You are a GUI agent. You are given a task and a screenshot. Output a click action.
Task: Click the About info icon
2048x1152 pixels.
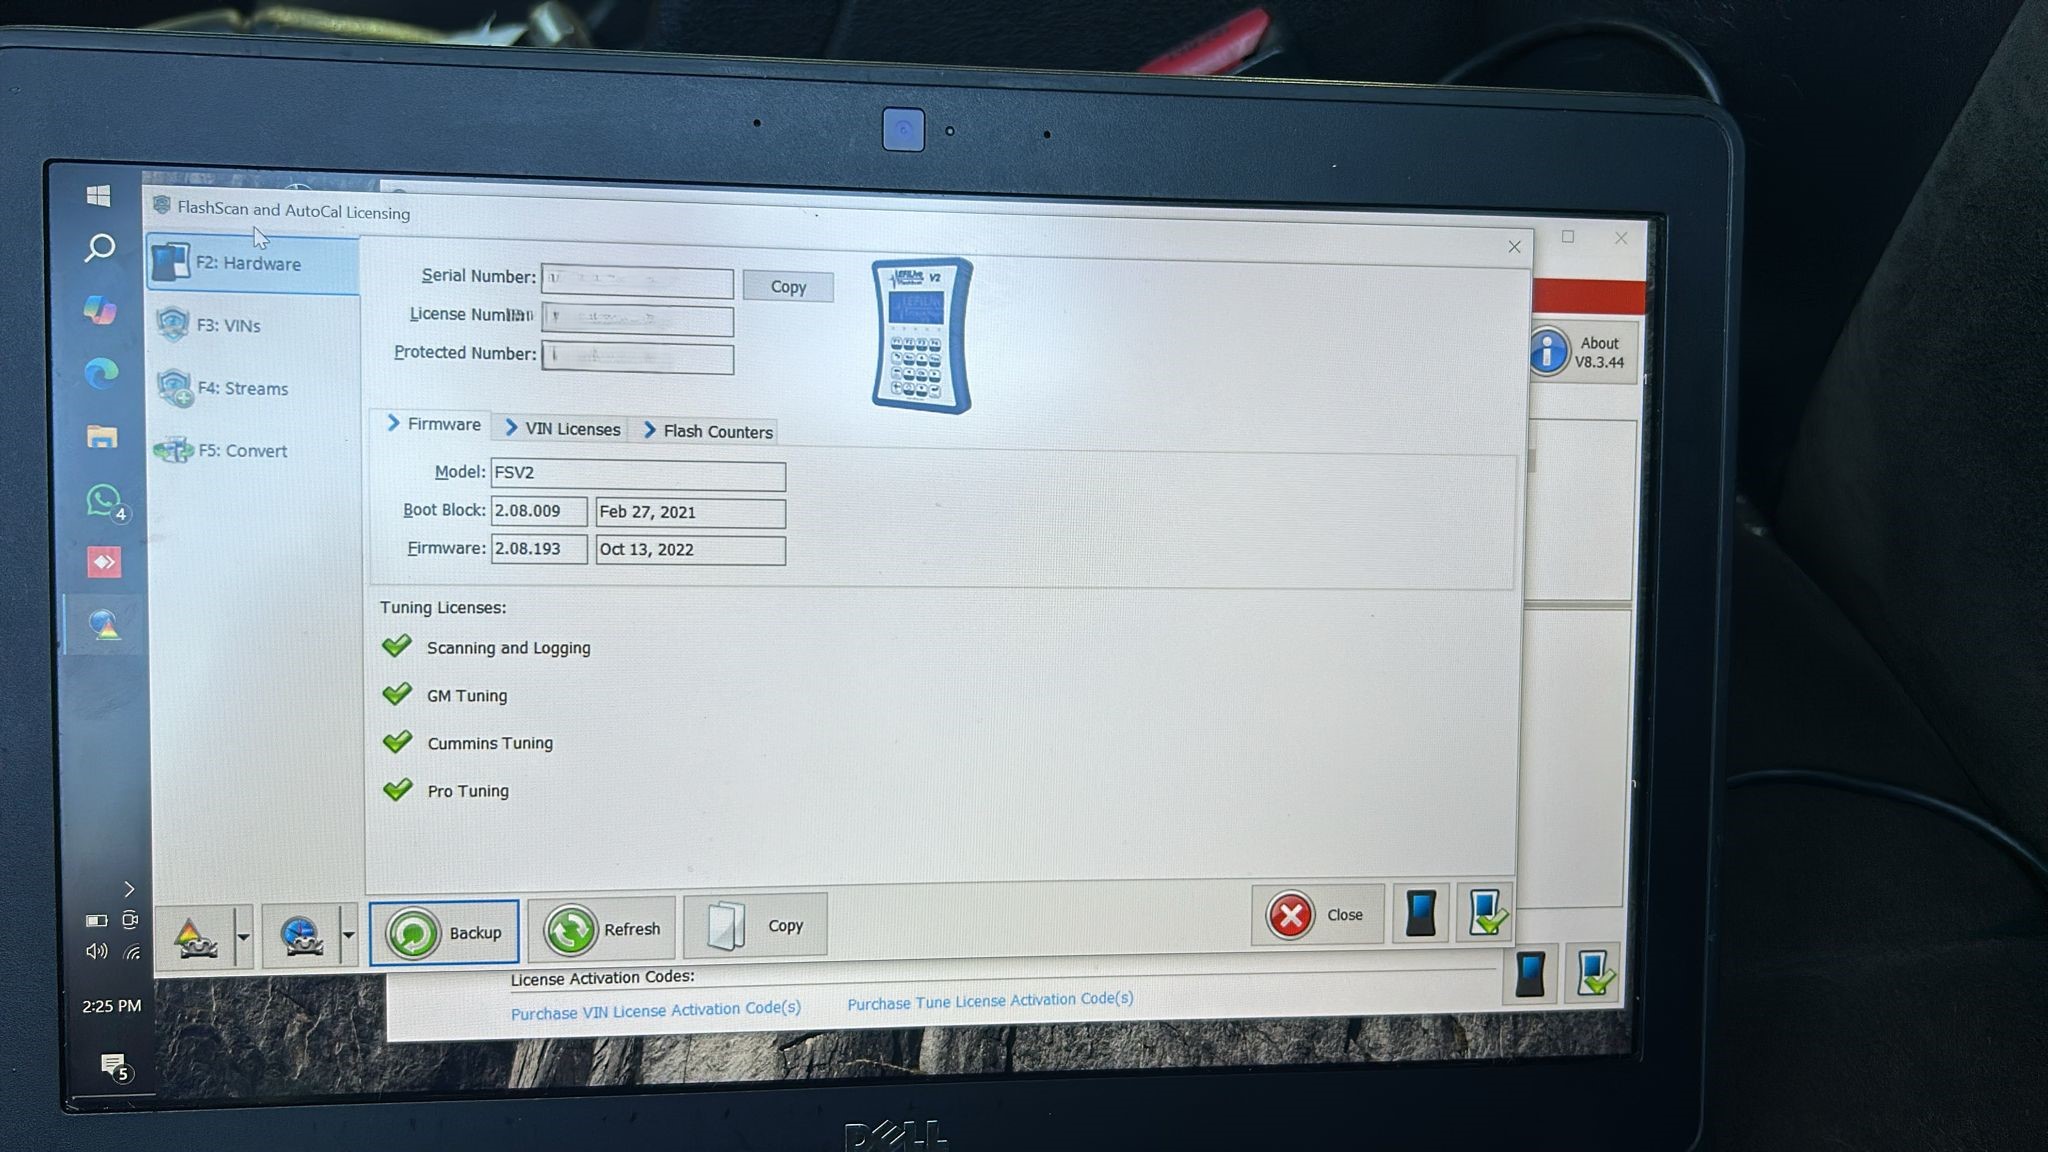coord(1548,352)
